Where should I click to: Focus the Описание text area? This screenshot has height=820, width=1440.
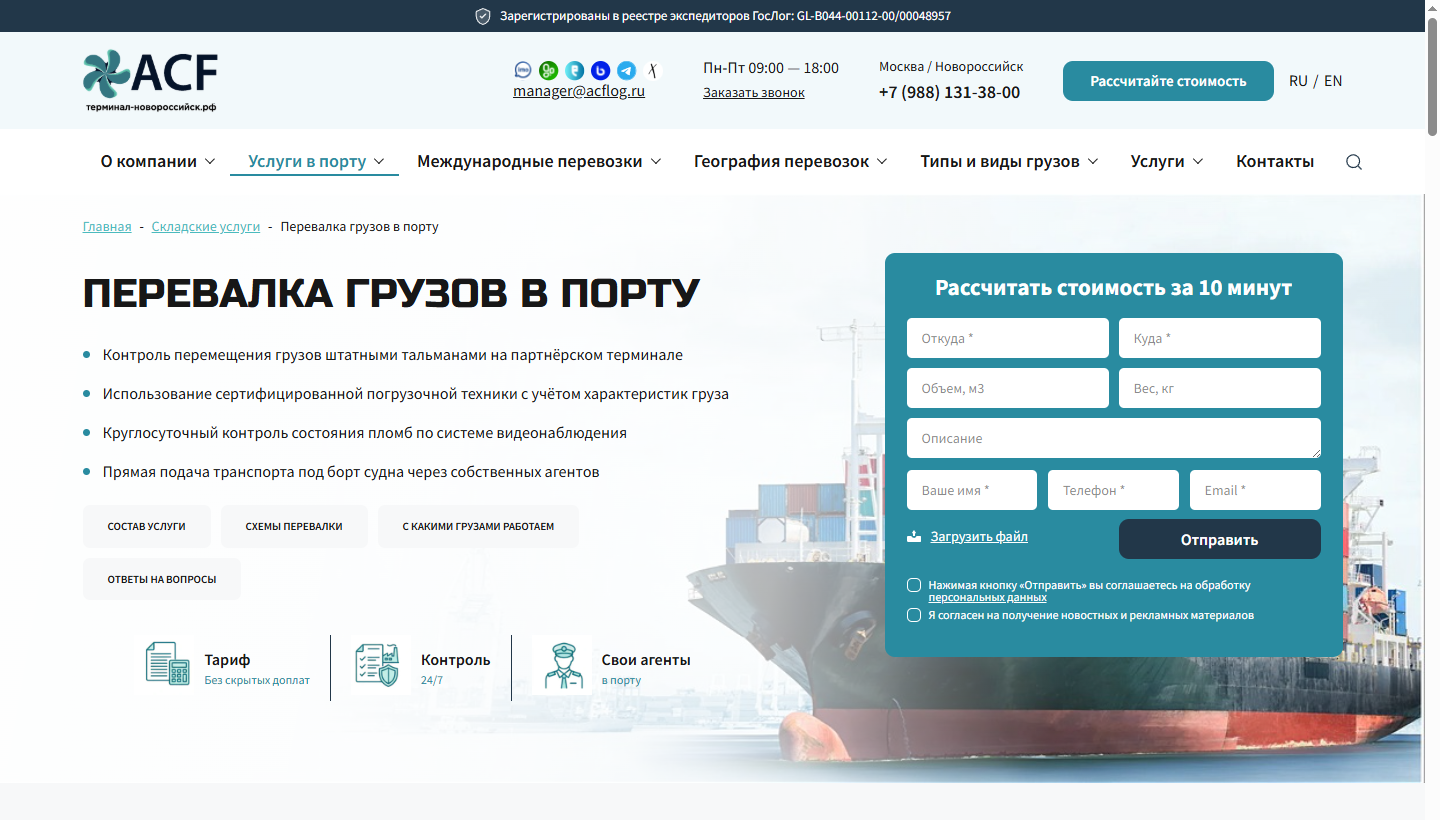pyautogui.click(x=1114, y=438)
